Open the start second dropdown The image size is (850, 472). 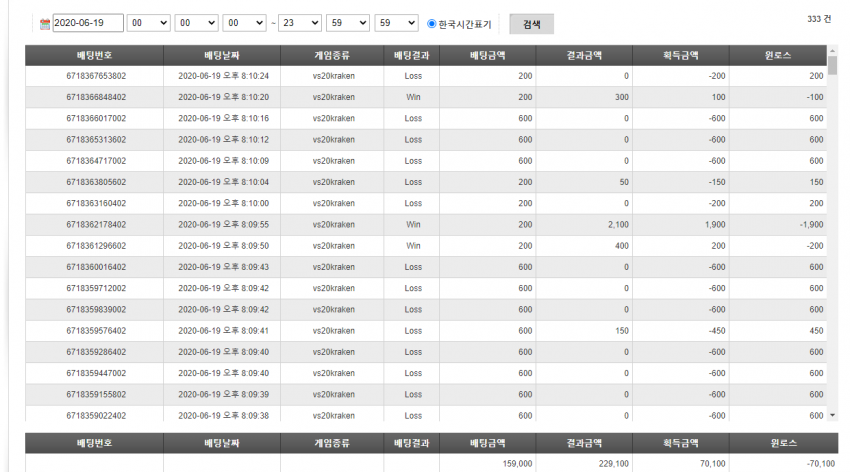pos(244,23)
